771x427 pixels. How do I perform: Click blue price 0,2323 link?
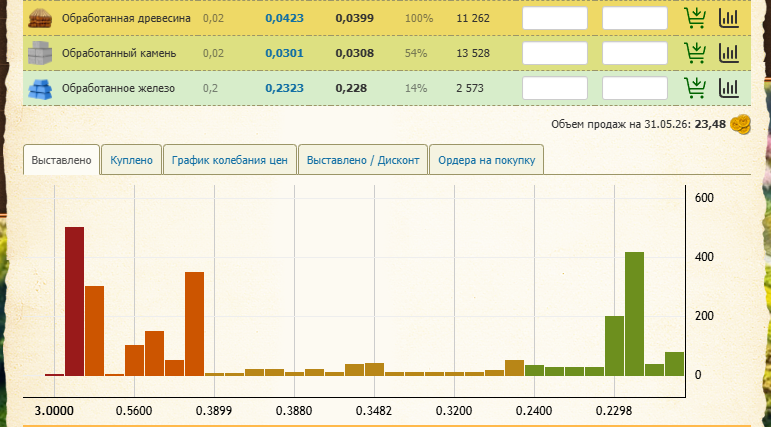[x=284, y=88]
